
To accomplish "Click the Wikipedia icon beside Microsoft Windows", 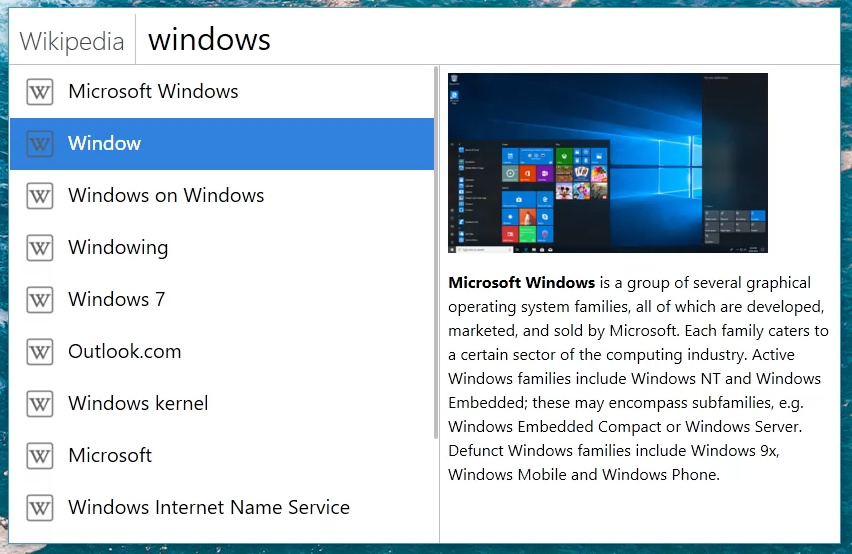I will [40, 92].
